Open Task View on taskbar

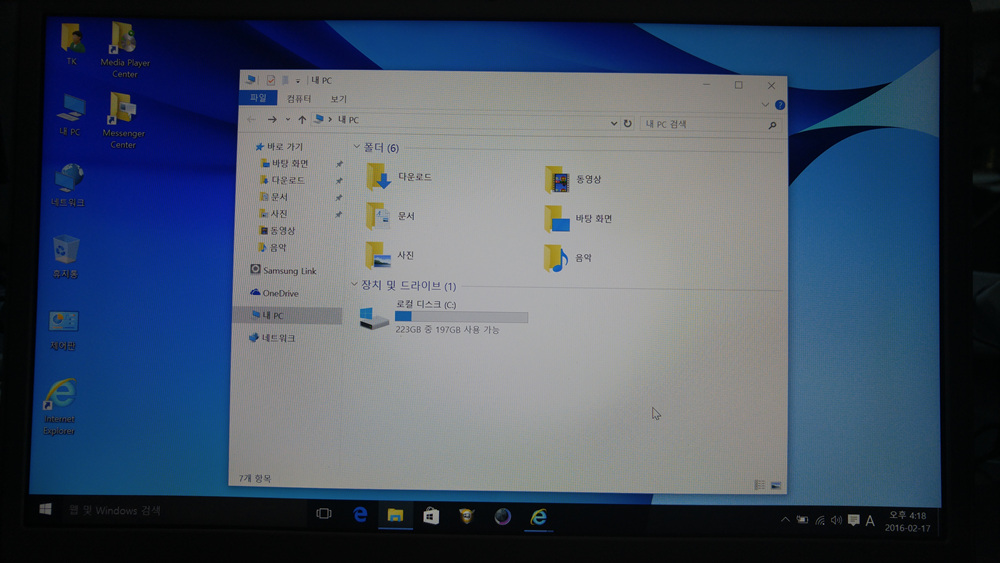[324, 513]
